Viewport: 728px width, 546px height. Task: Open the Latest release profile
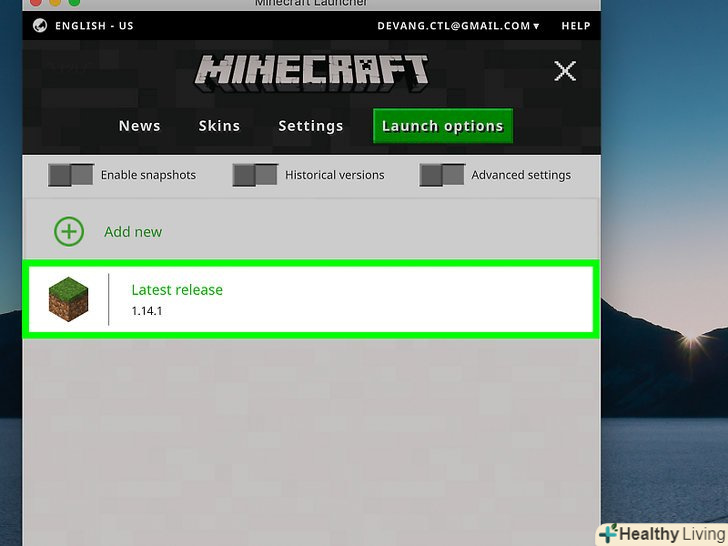point(311,299)
